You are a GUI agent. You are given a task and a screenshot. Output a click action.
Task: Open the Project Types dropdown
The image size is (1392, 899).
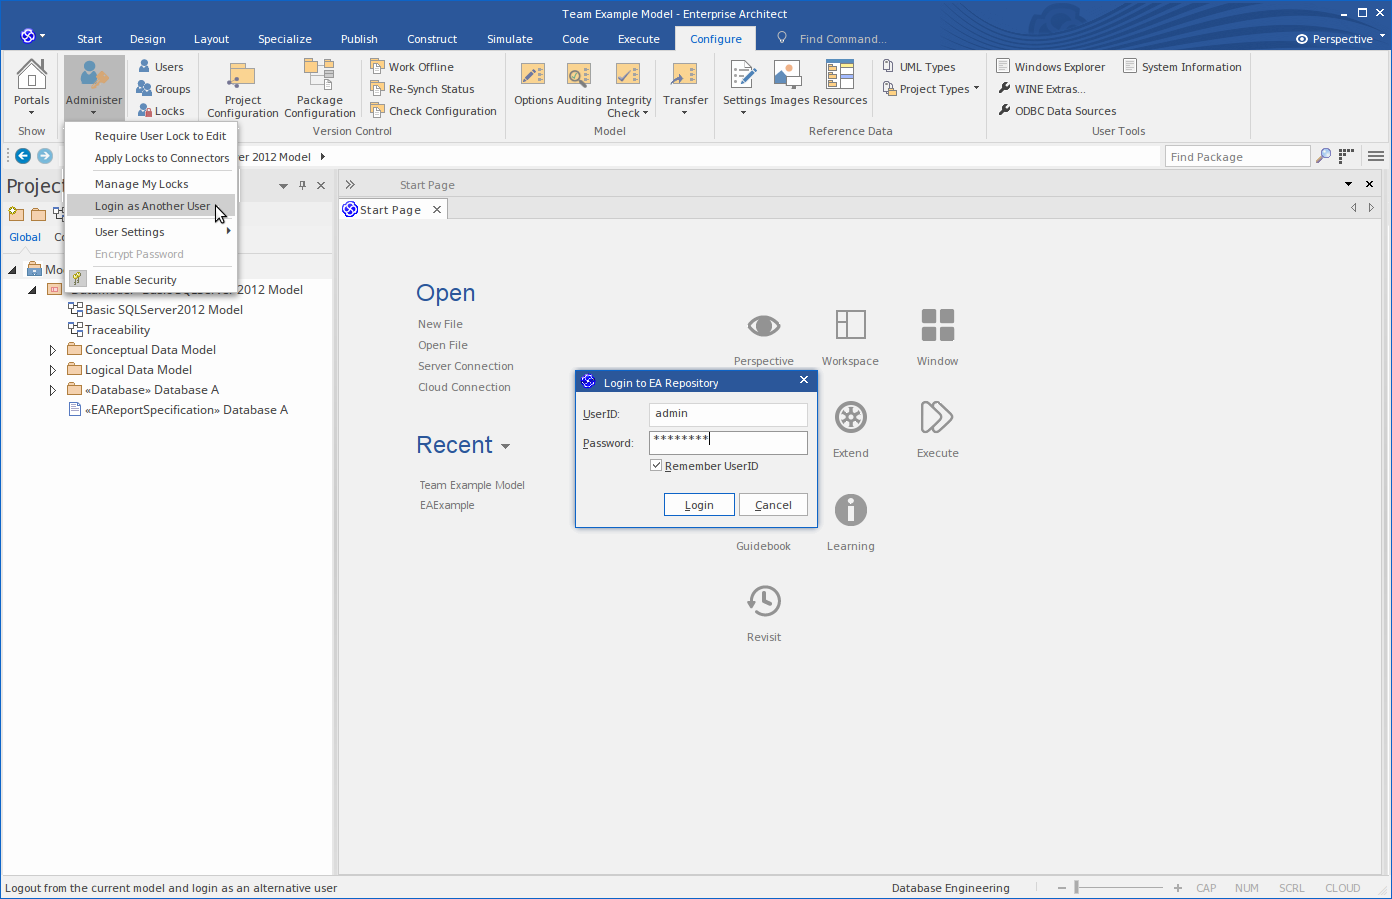click(932, 89)
